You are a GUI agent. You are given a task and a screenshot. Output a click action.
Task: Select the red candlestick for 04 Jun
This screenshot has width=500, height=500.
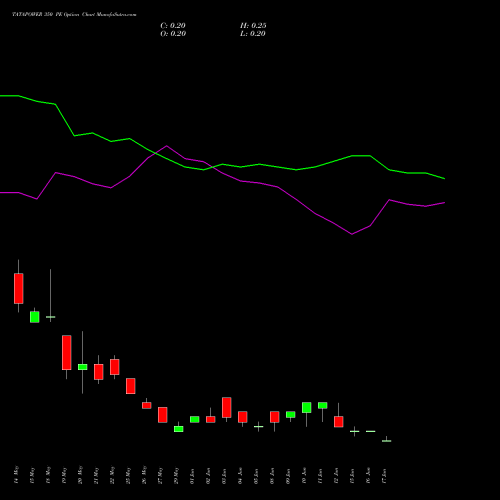click(x=243, y=417)
